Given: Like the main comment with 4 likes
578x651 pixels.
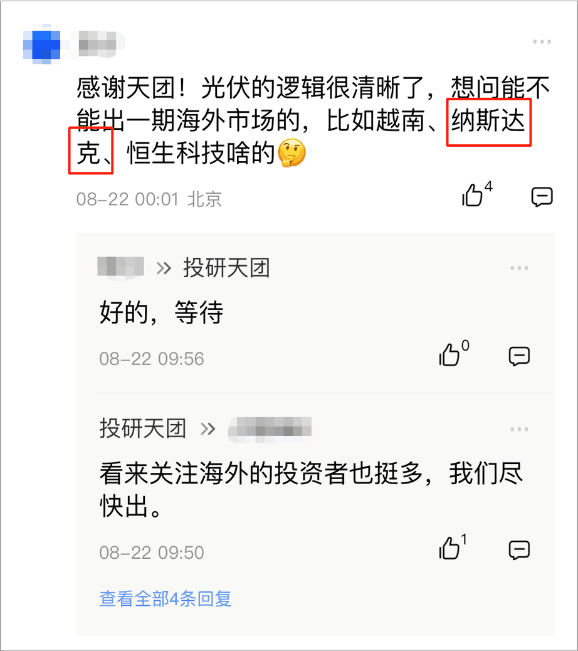Looking at the screenshot, I should pos(473,195).
